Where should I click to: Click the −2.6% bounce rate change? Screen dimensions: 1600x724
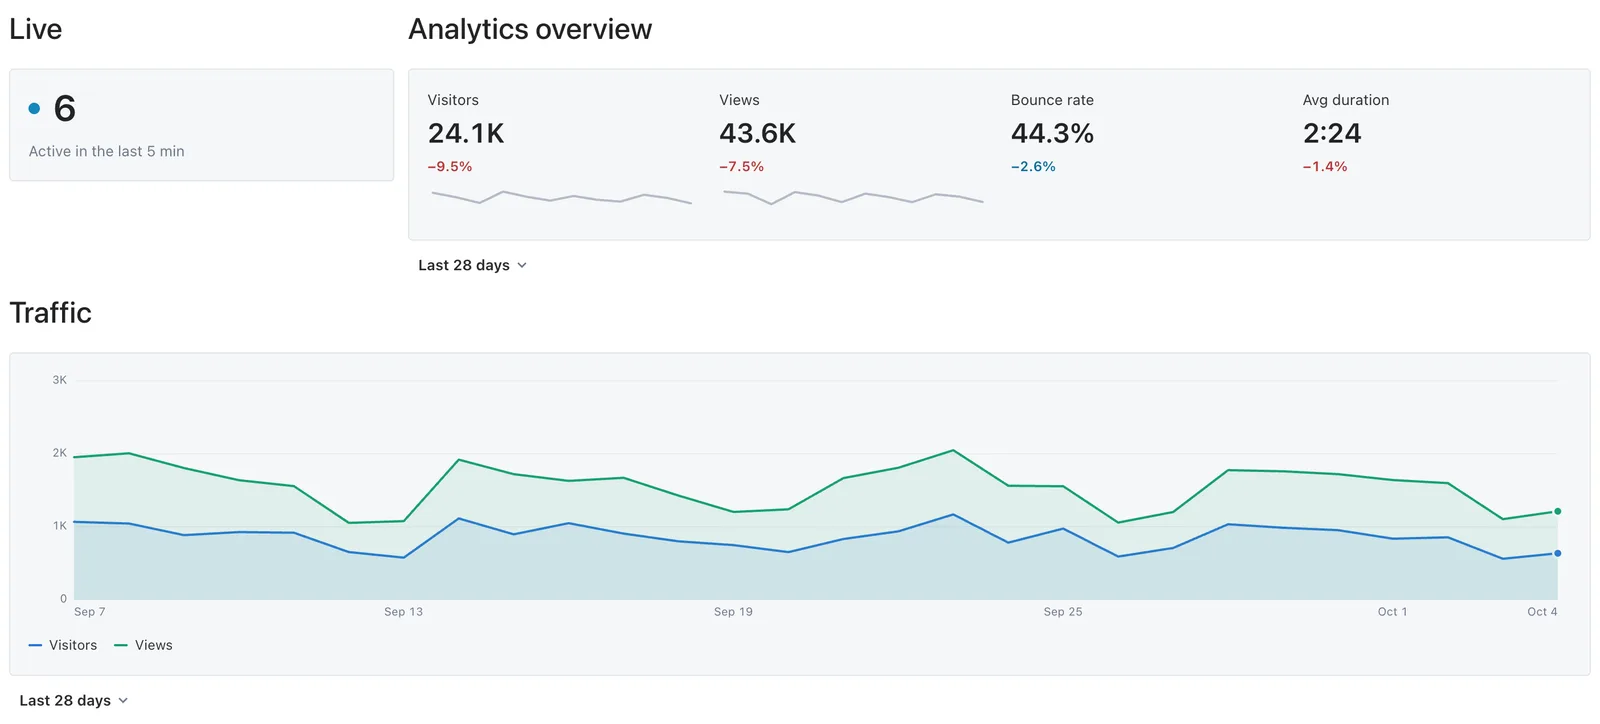tap(1033, 167)
